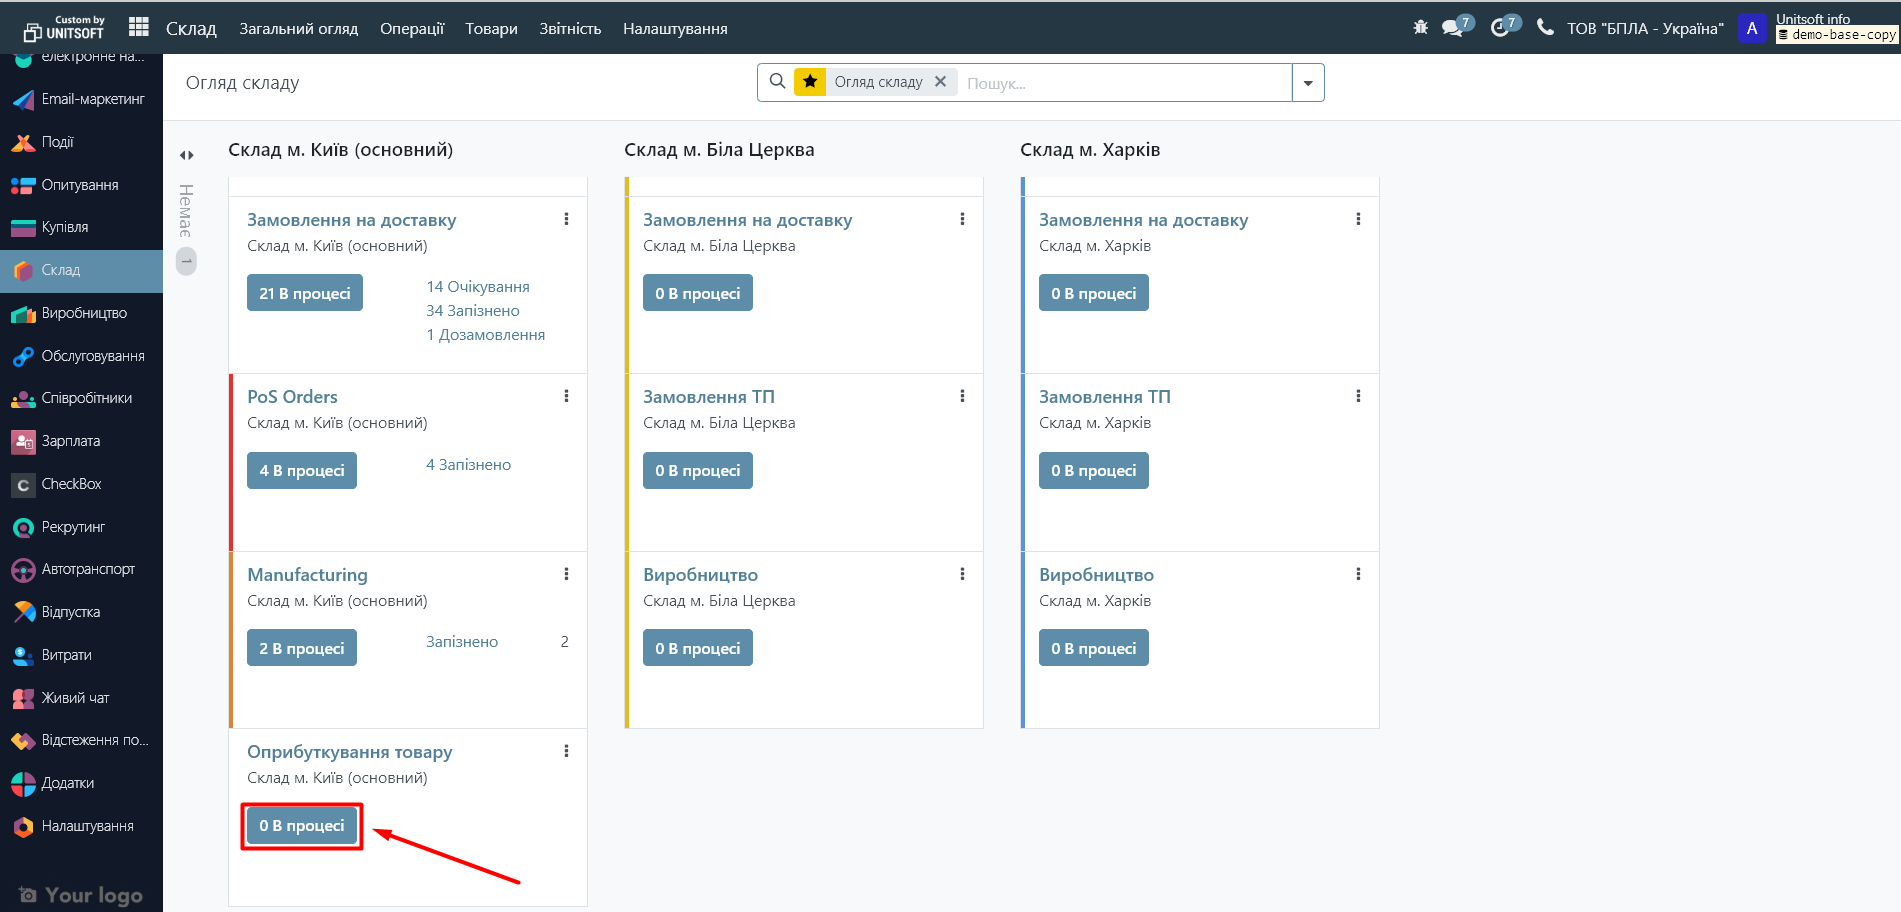Open the Звітність menu
Screen dimensions: 1901x912
click(570, 29)
